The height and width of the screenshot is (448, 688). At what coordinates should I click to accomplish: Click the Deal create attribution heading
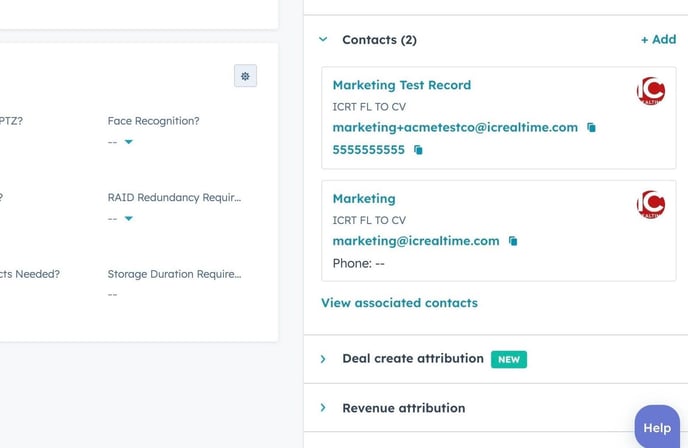tap(413, 358)
